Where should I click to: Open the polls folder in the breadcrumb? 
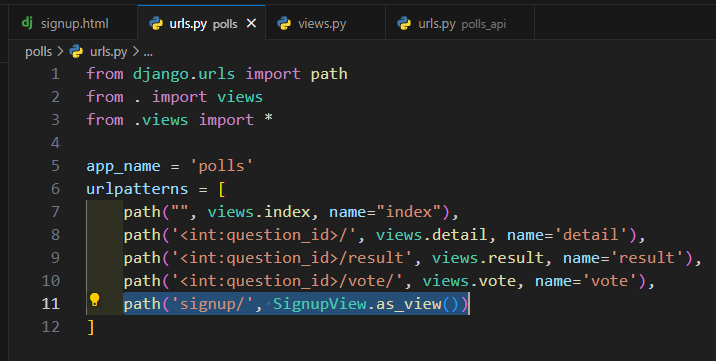coord(38,52)
